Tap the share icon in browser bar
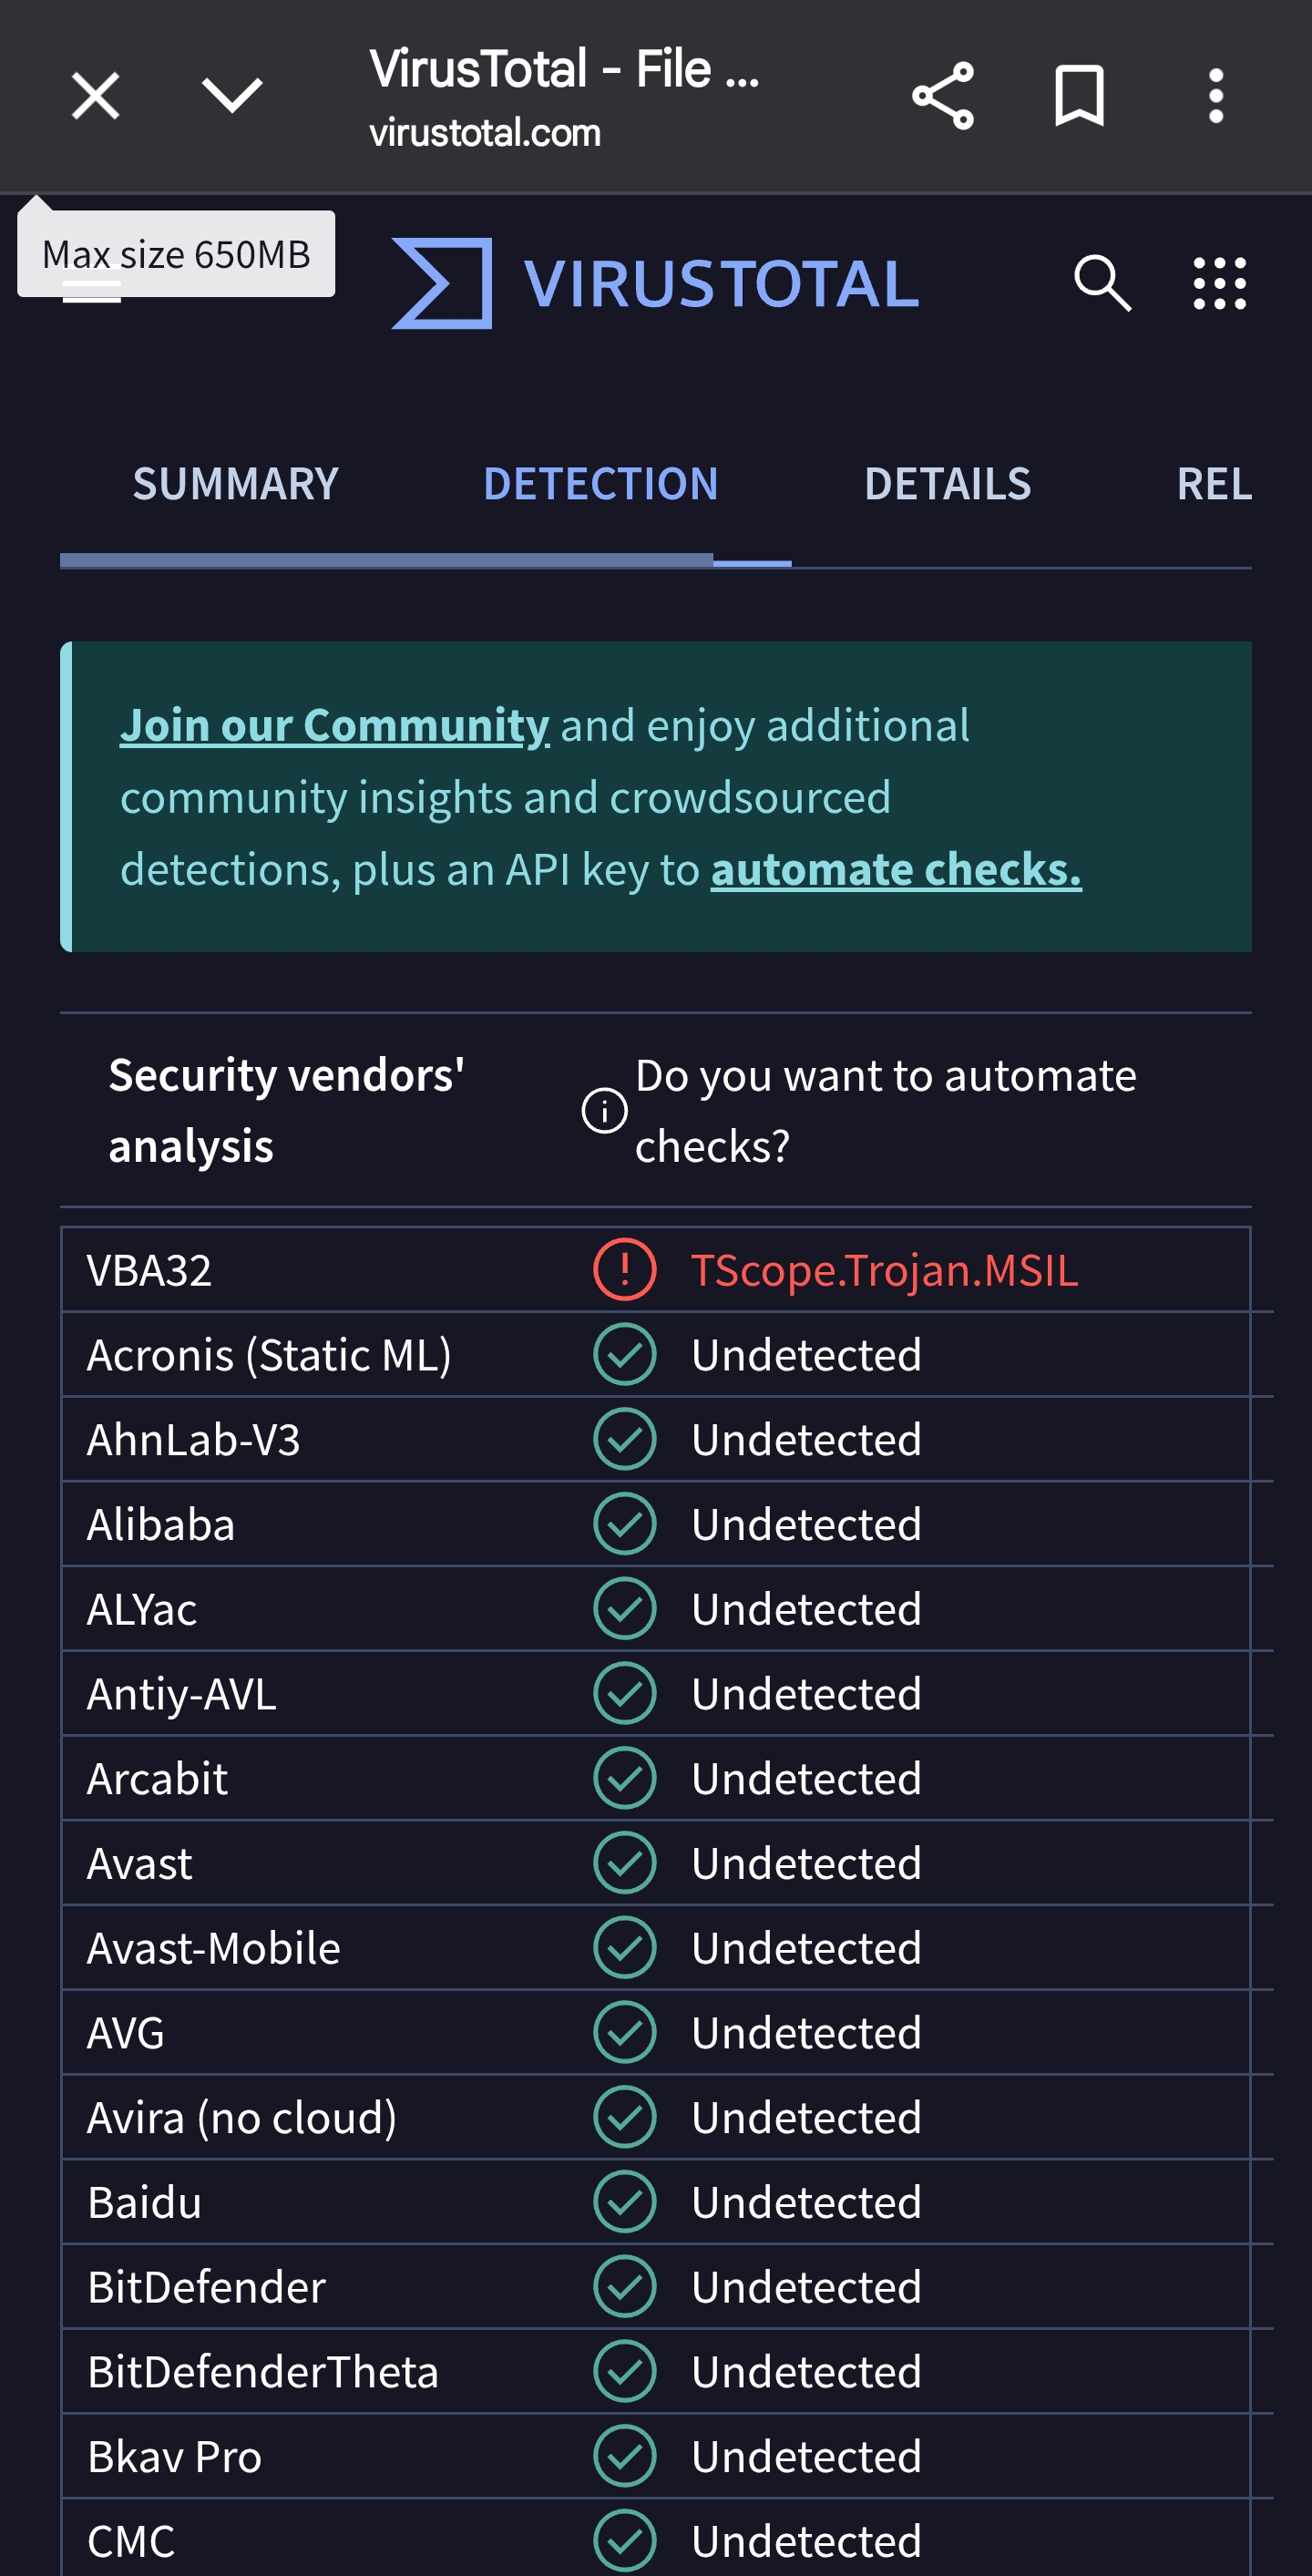The width and height of the screenshot is (1312, 2576). 942,97
